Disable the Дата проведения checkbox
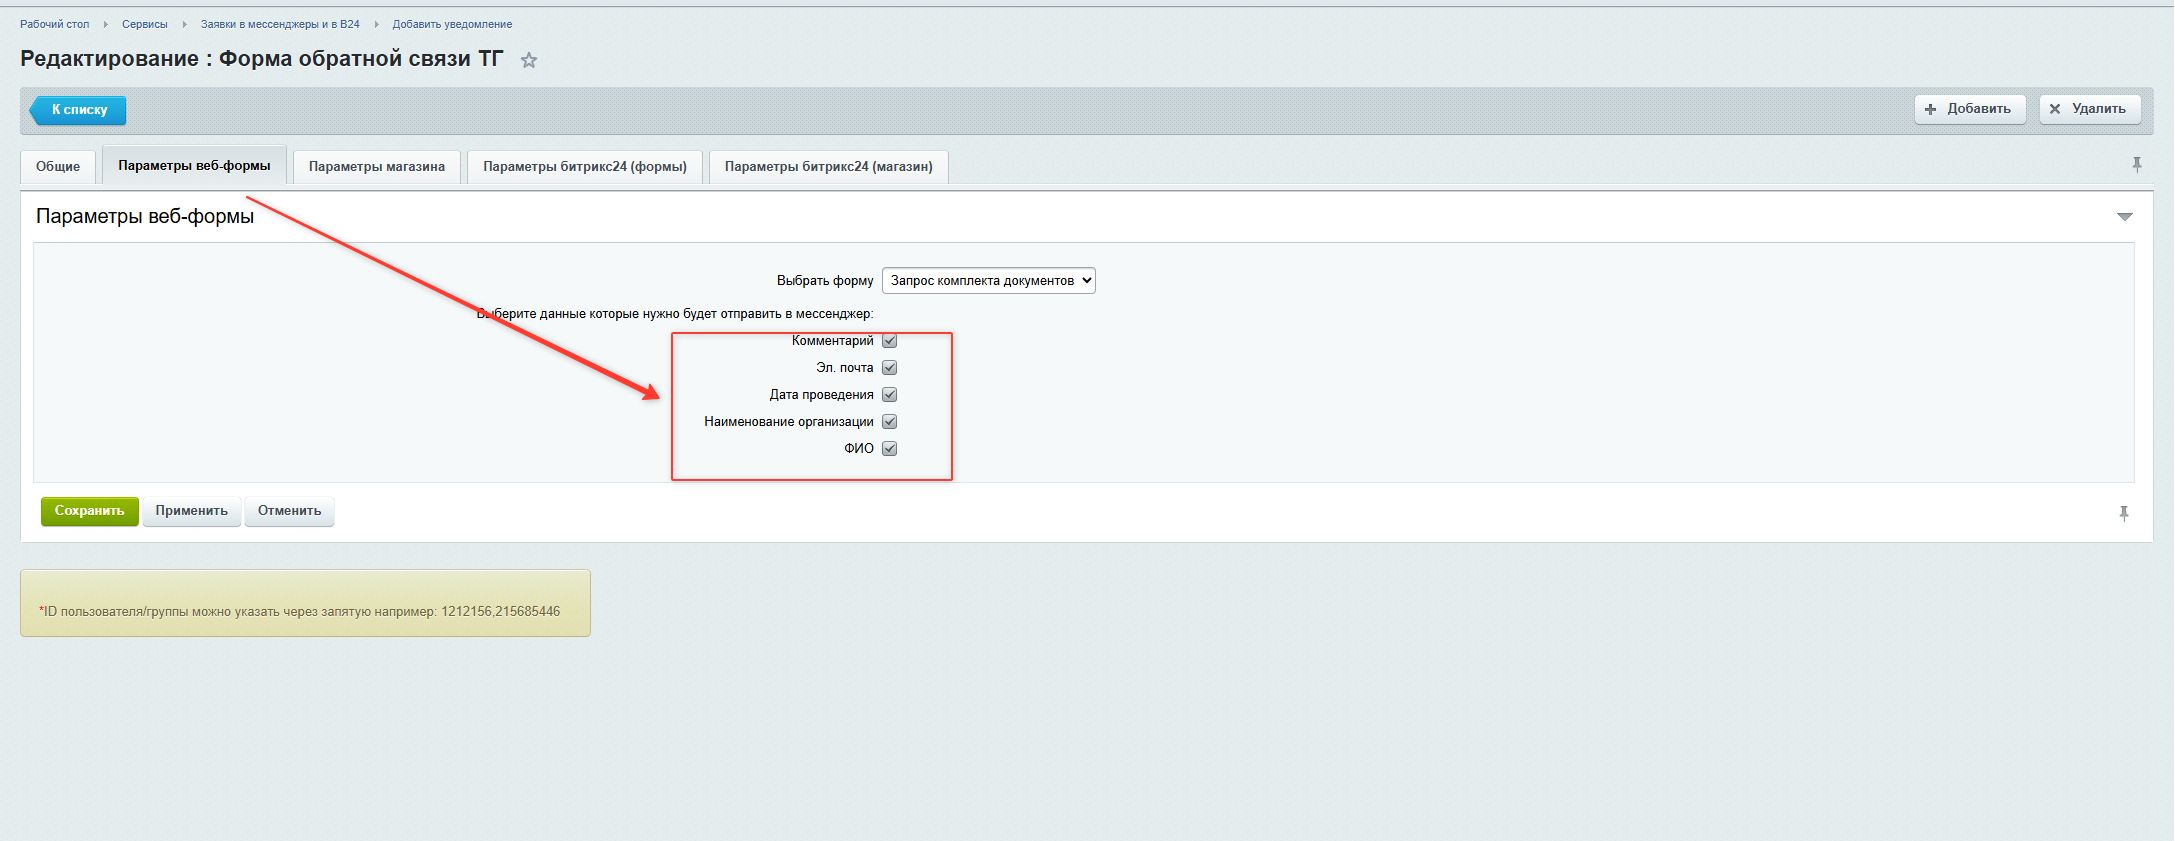This screenshot has width=2175, height=841. [x=889, y=395]
